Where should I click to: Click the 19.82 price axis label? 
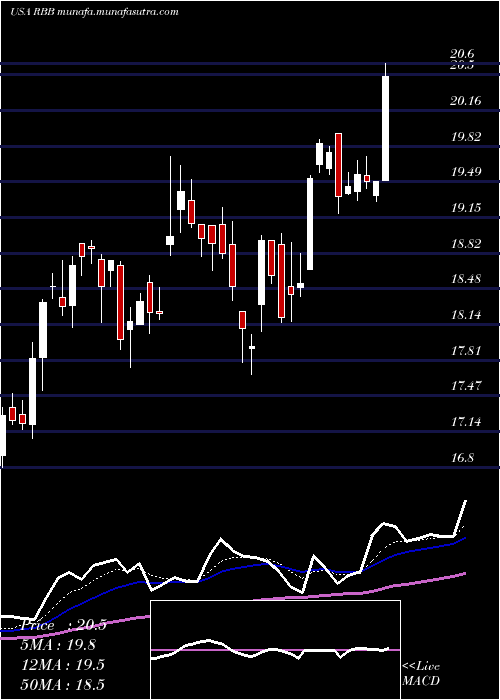pos(466,137)
